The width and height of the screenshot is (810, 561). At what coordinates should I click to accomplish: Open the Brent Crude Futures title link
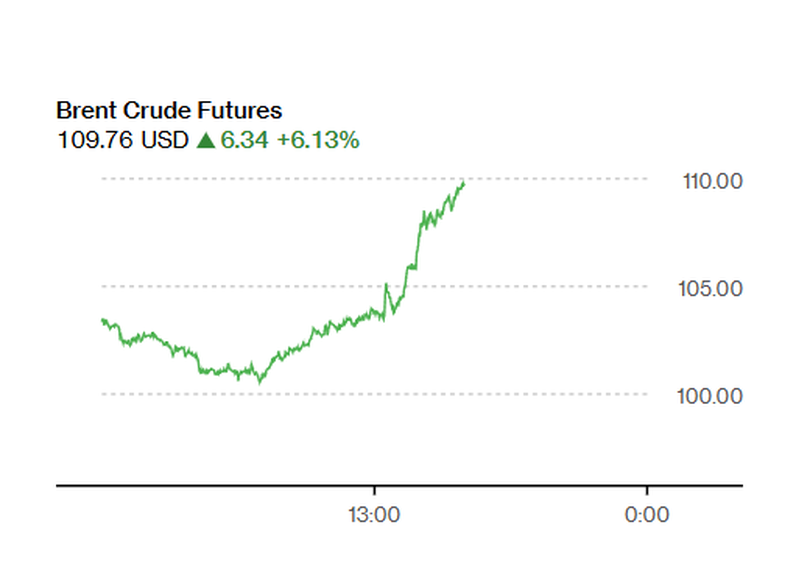(169, 111)
